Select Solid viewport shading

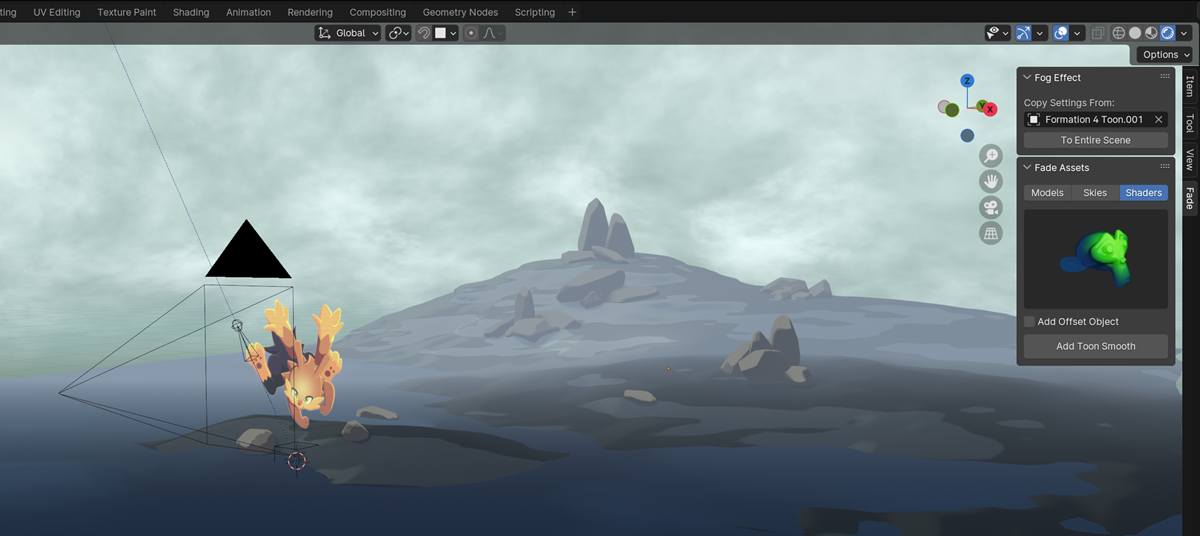(x=1135, y=33)
